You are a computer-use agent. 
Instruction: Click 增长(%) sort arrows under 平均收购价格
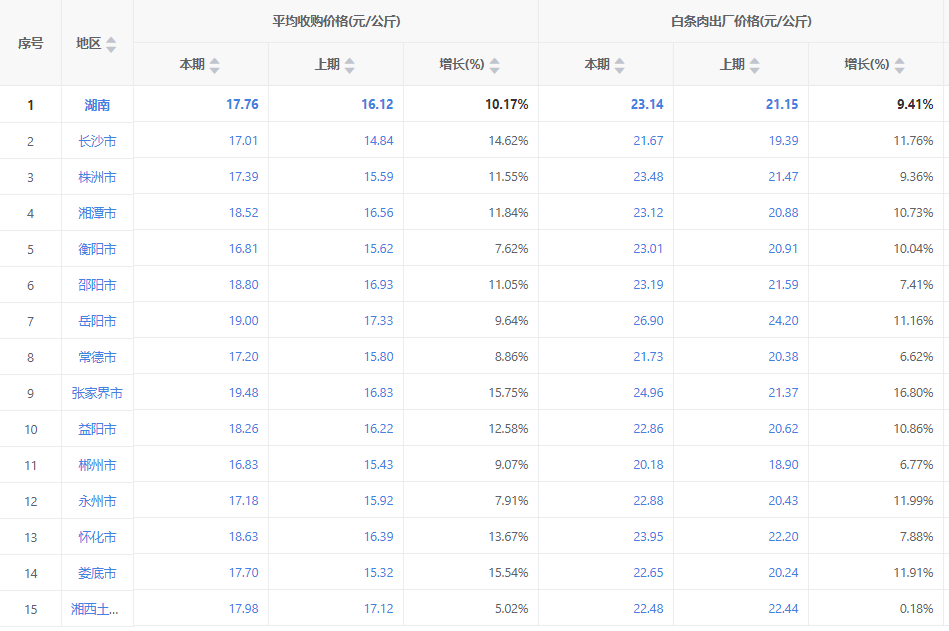point(494,65)
